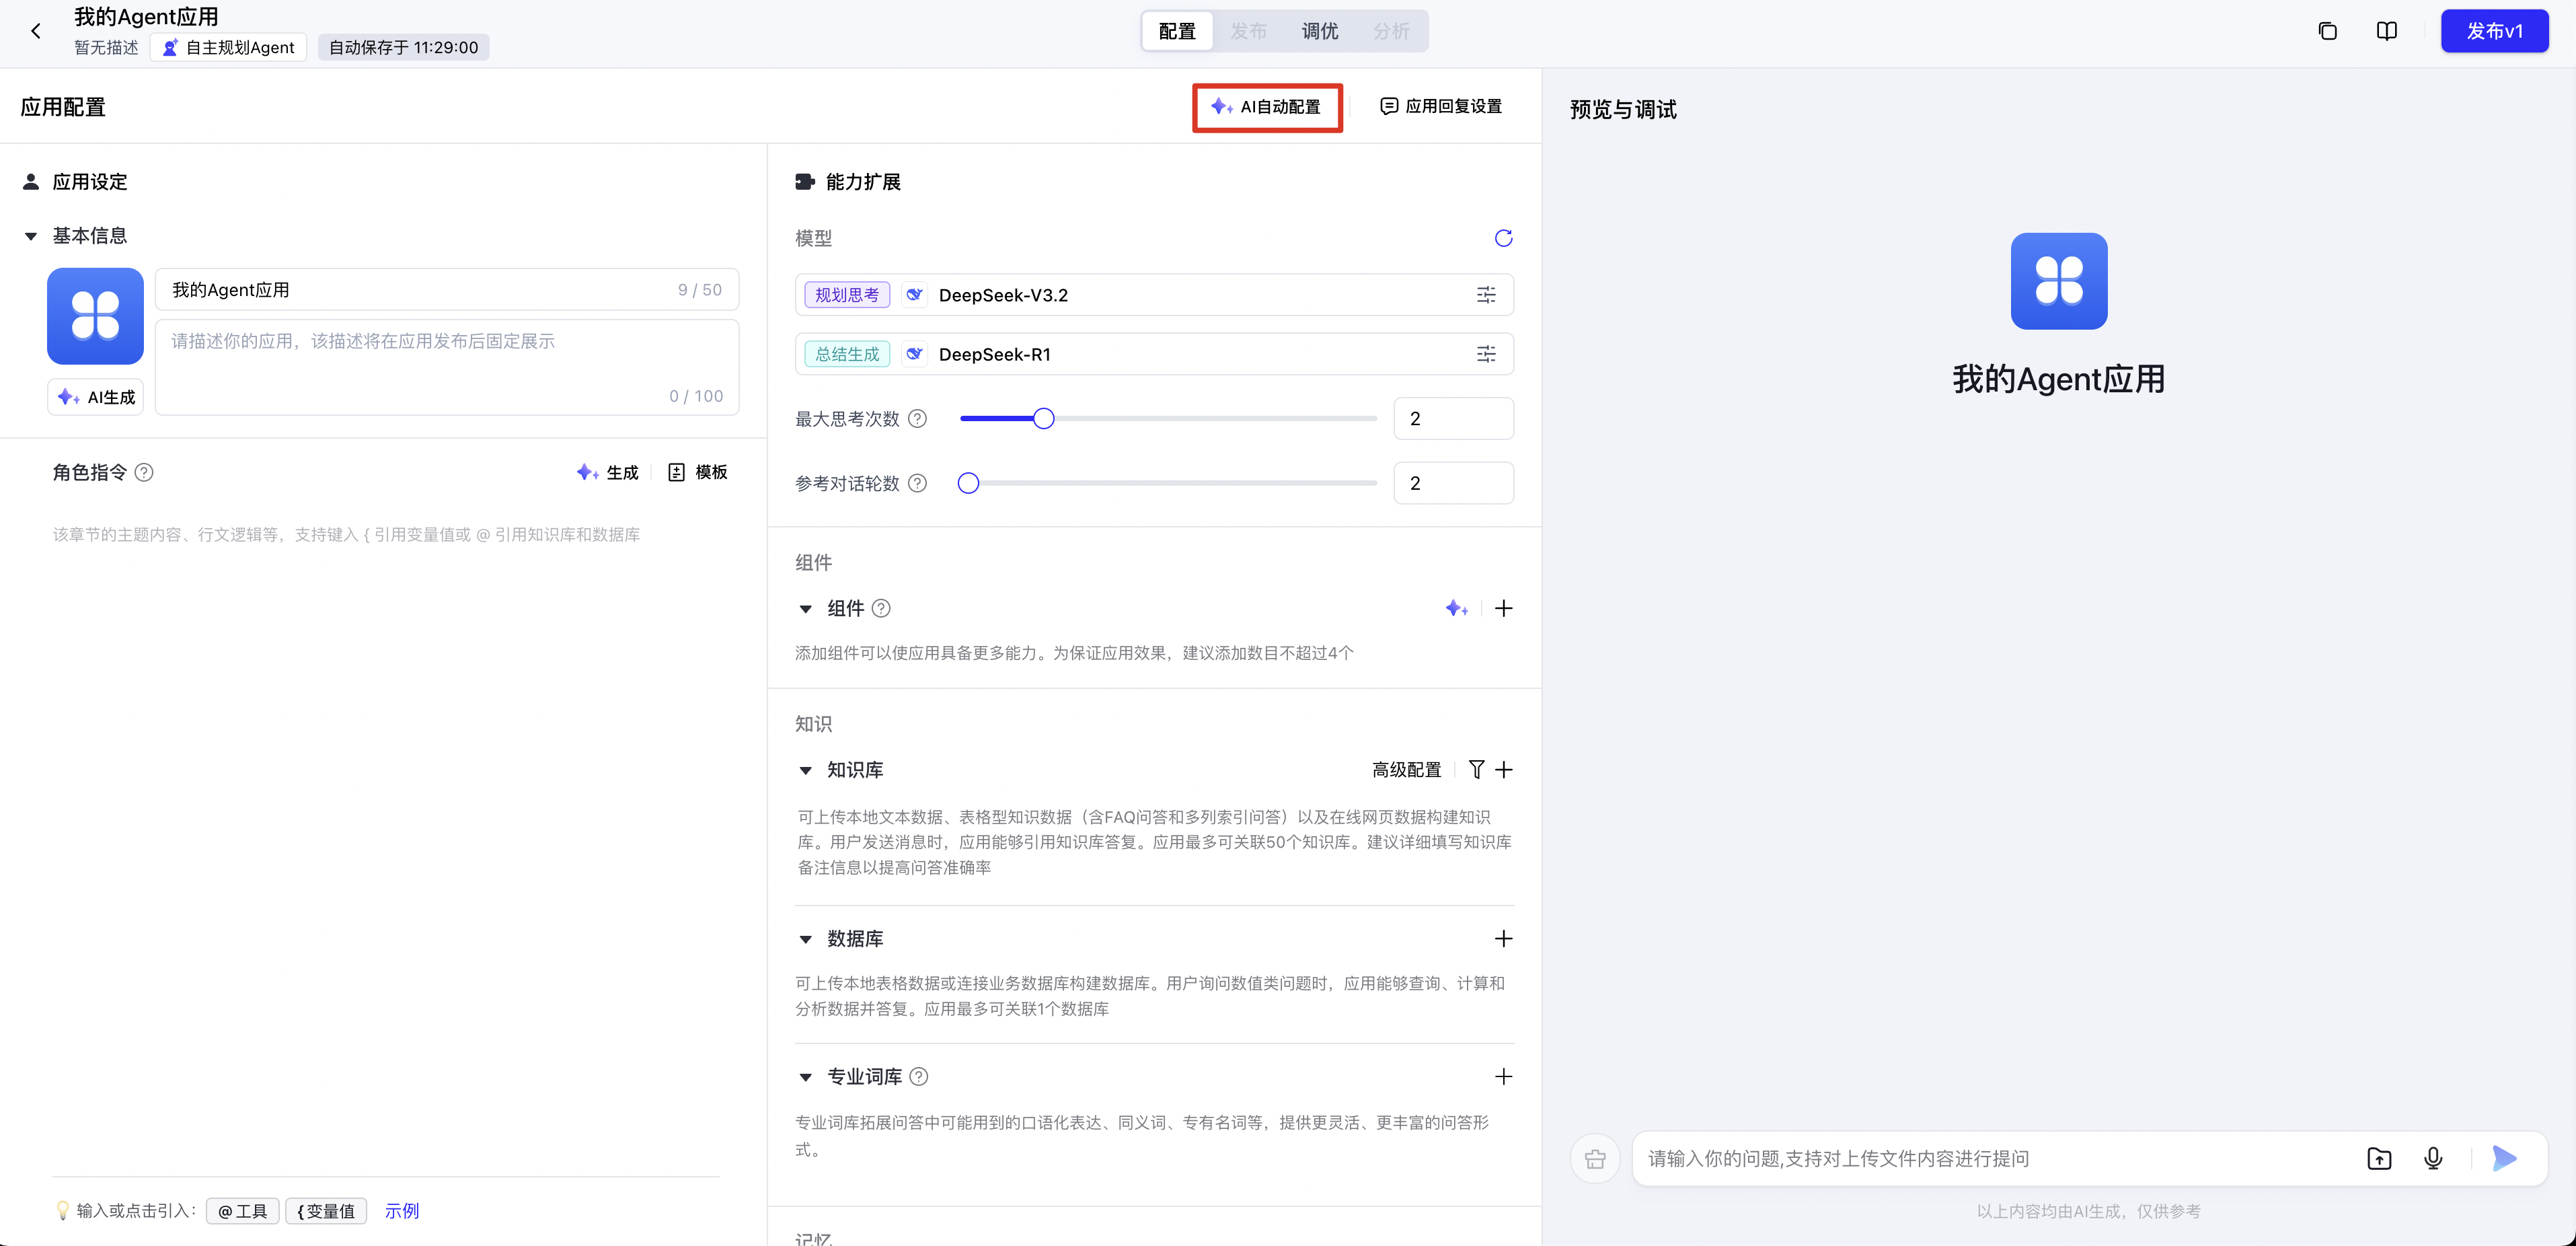Click the application description text field
The width and height of the screenshot is (2576, 1246).
tap(446, 365)
